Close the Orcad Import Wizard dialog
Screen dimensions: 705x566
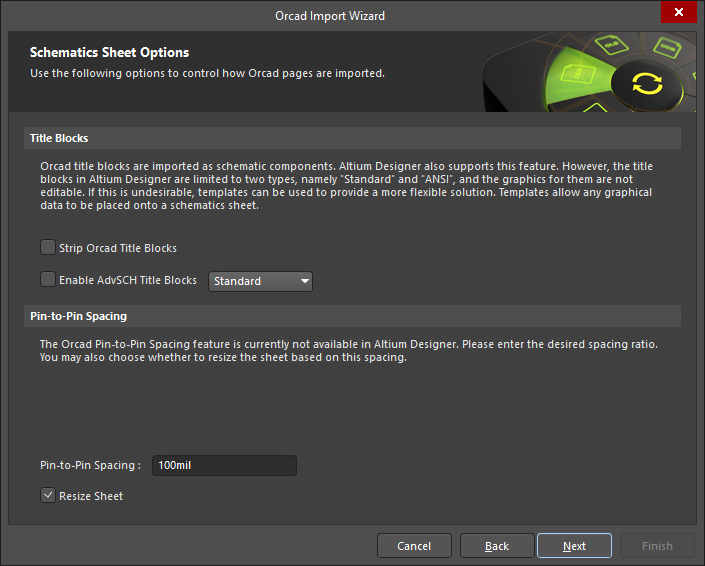pos(678,12)
